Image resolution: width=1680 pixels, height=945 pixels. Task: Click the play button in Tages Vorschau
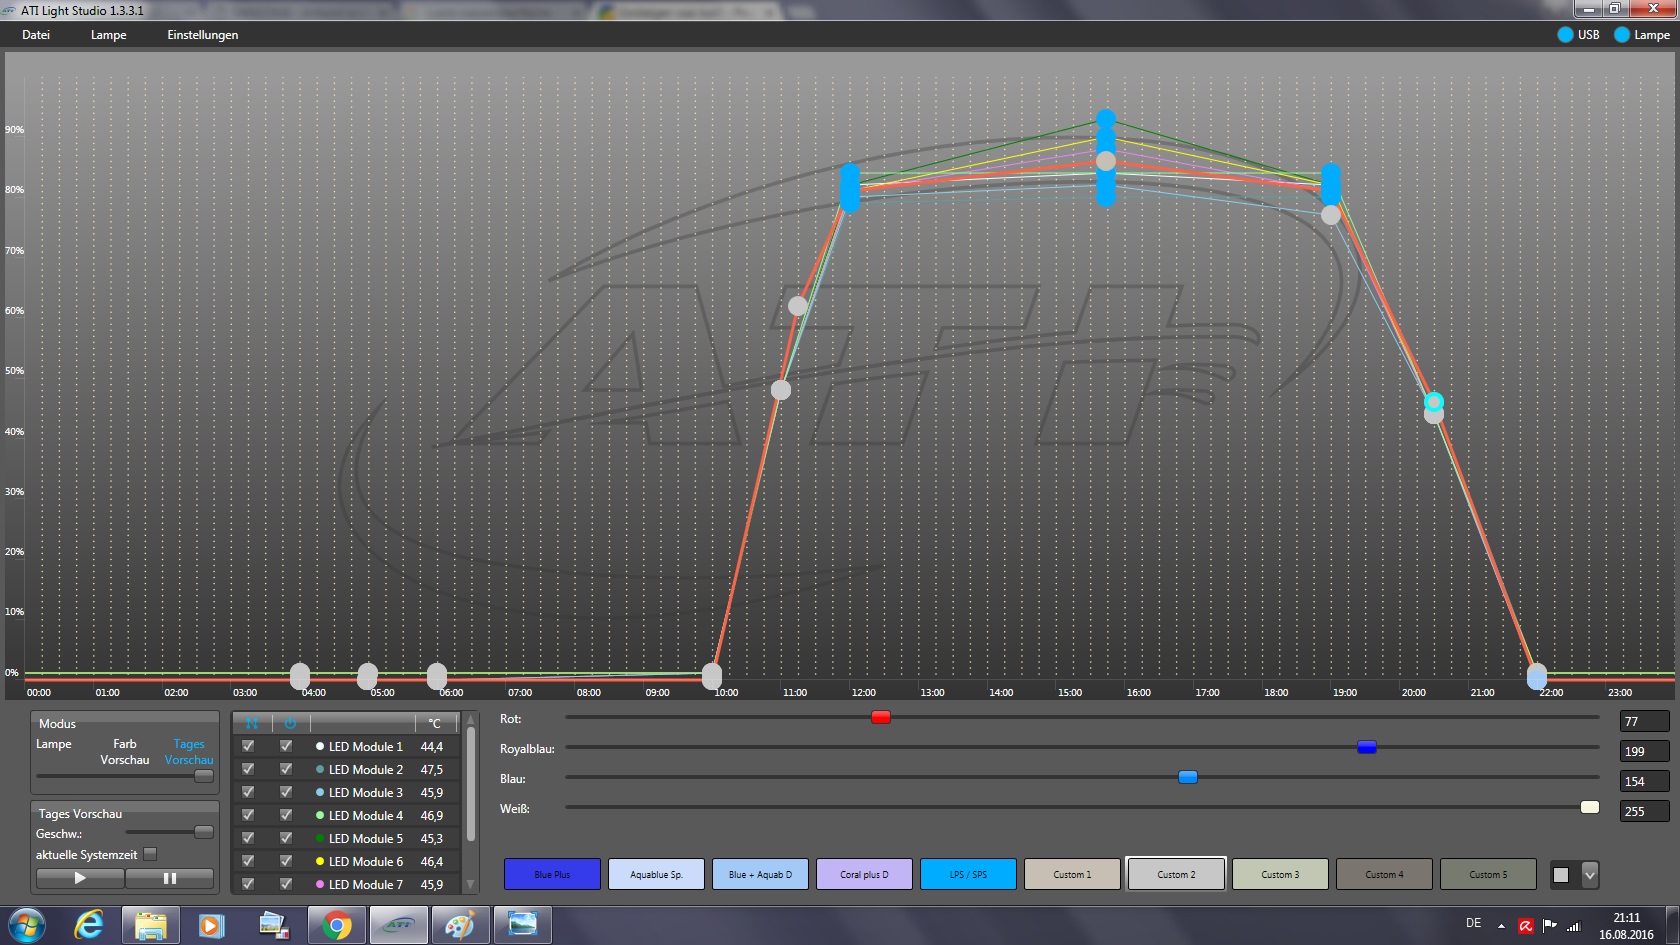(x=80, y=878)
